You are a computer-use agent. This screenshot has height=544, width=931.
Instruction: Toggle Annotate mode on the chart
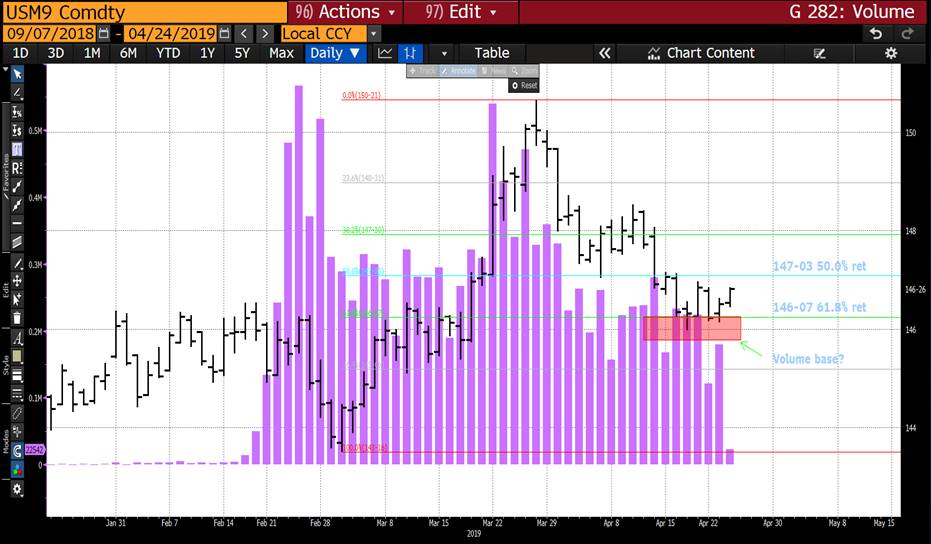tap(458, 71)
